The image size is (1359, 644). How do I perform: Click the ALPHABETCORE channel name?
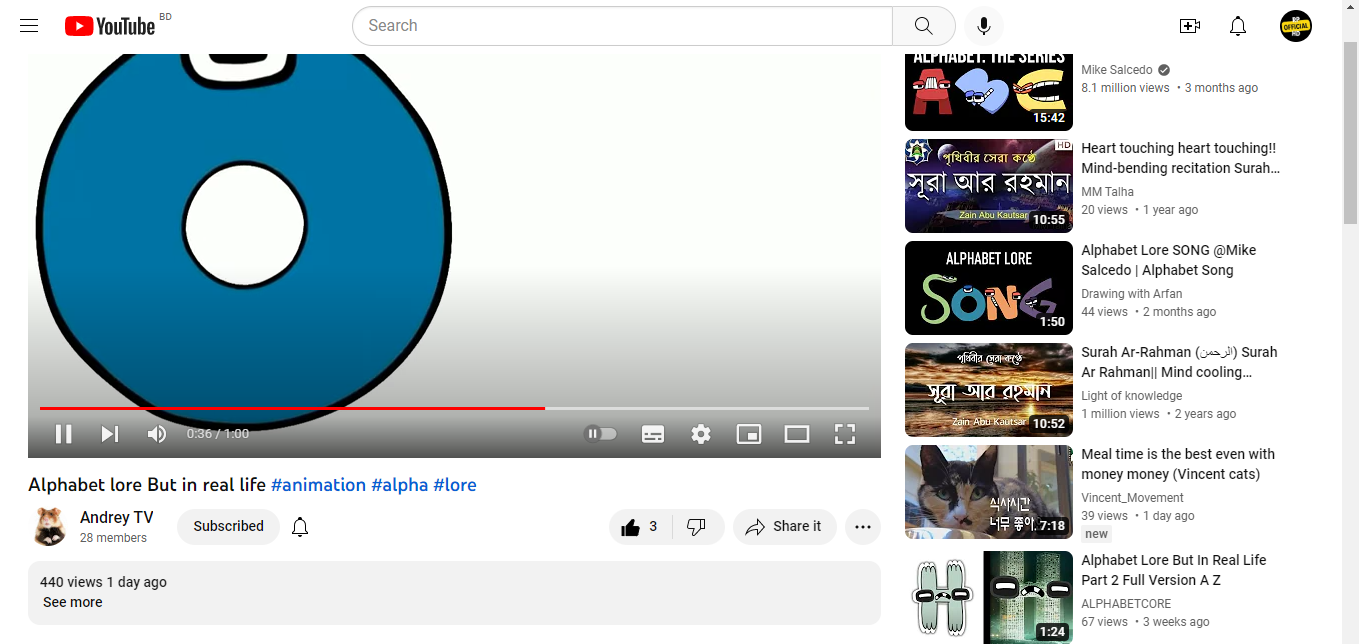tap(1126, 604)
